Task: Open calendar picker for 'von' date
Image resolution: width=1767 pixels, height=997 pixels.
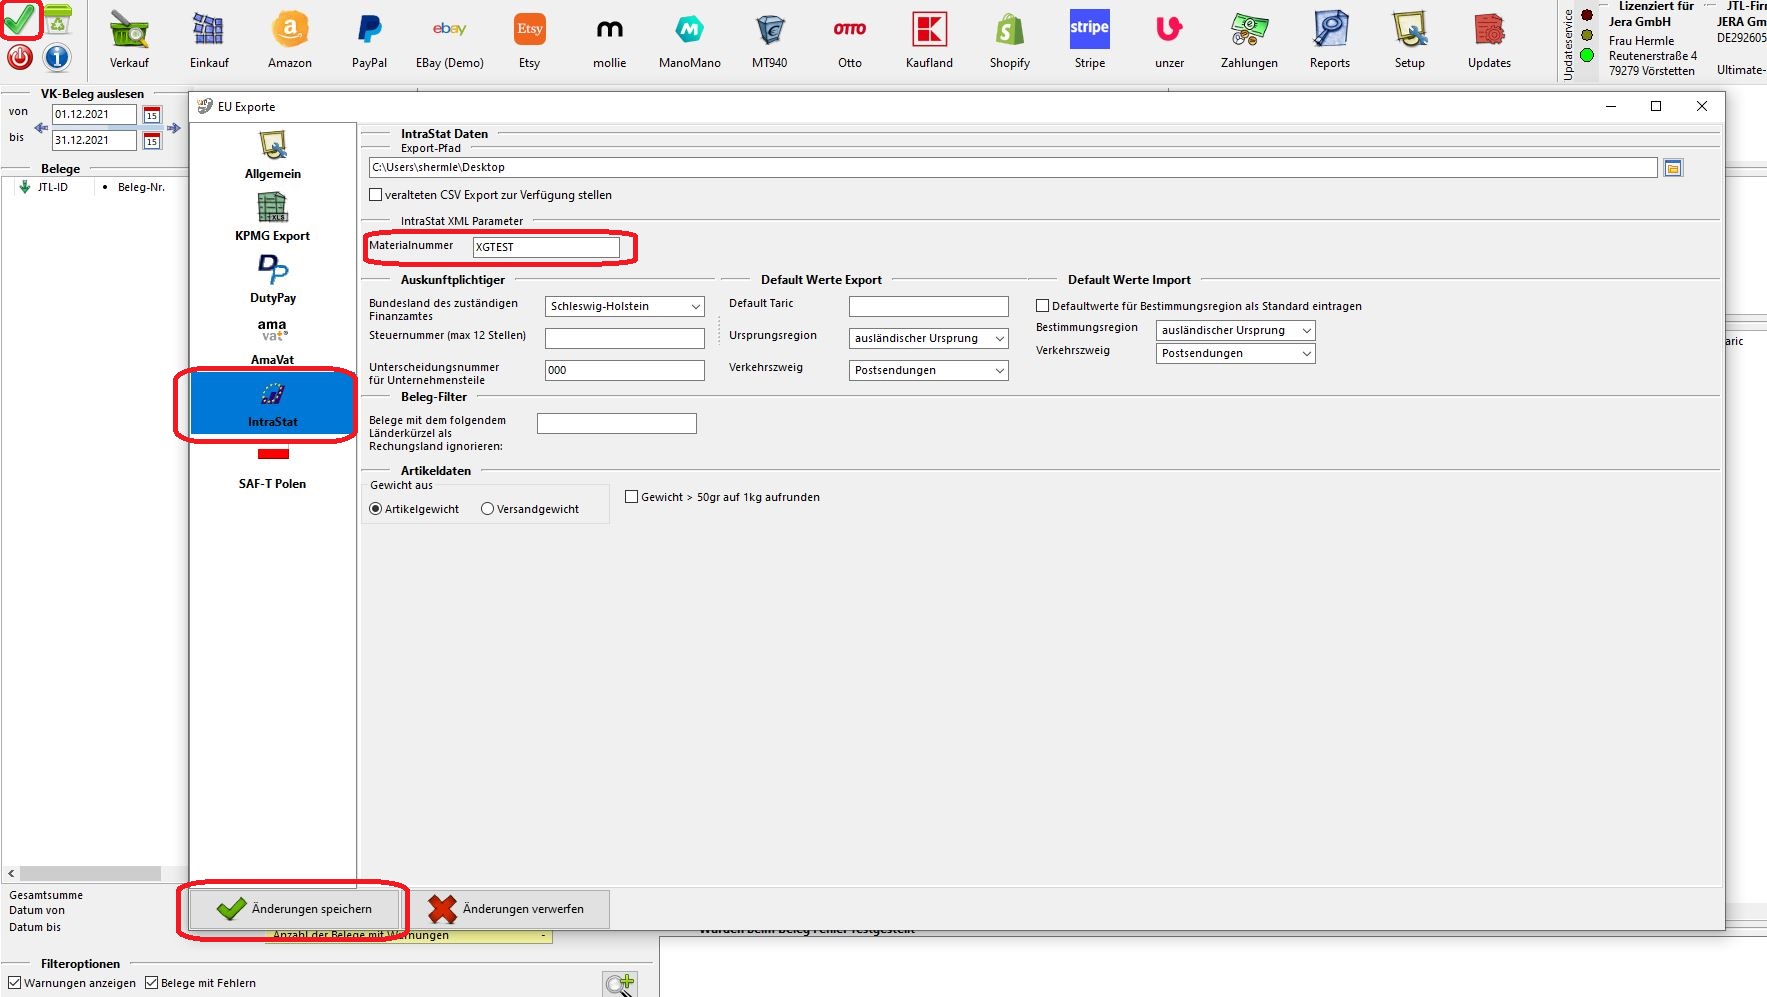Action: (152, 115)
